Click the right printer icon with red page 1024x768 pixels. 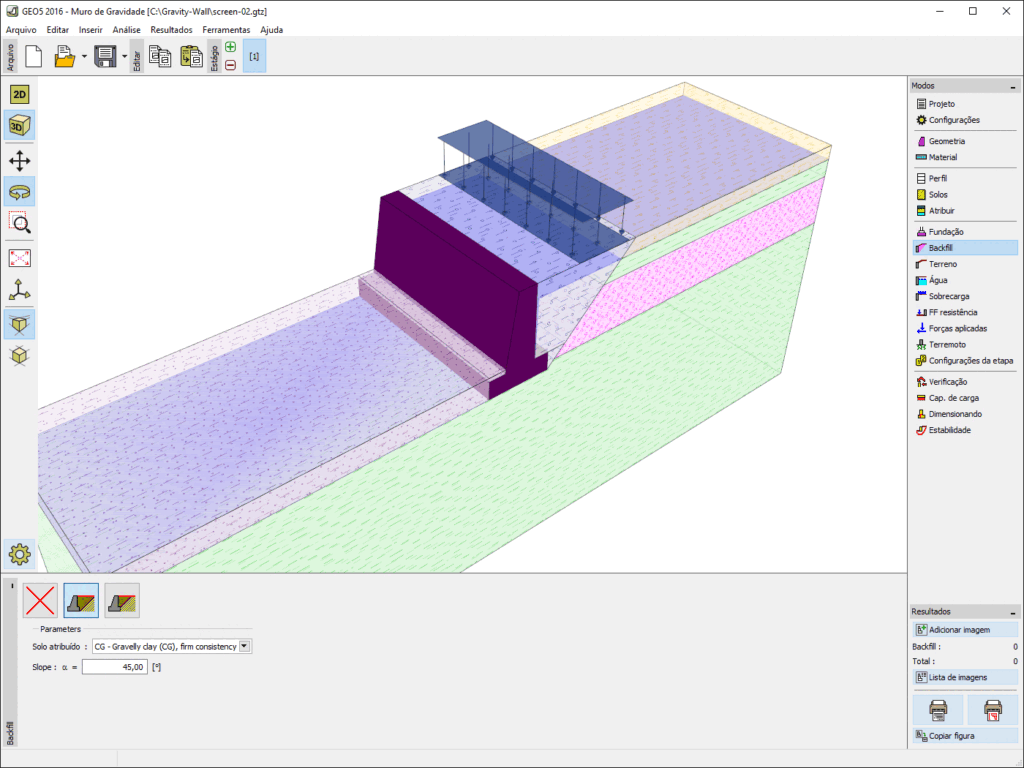coord(992,709)
